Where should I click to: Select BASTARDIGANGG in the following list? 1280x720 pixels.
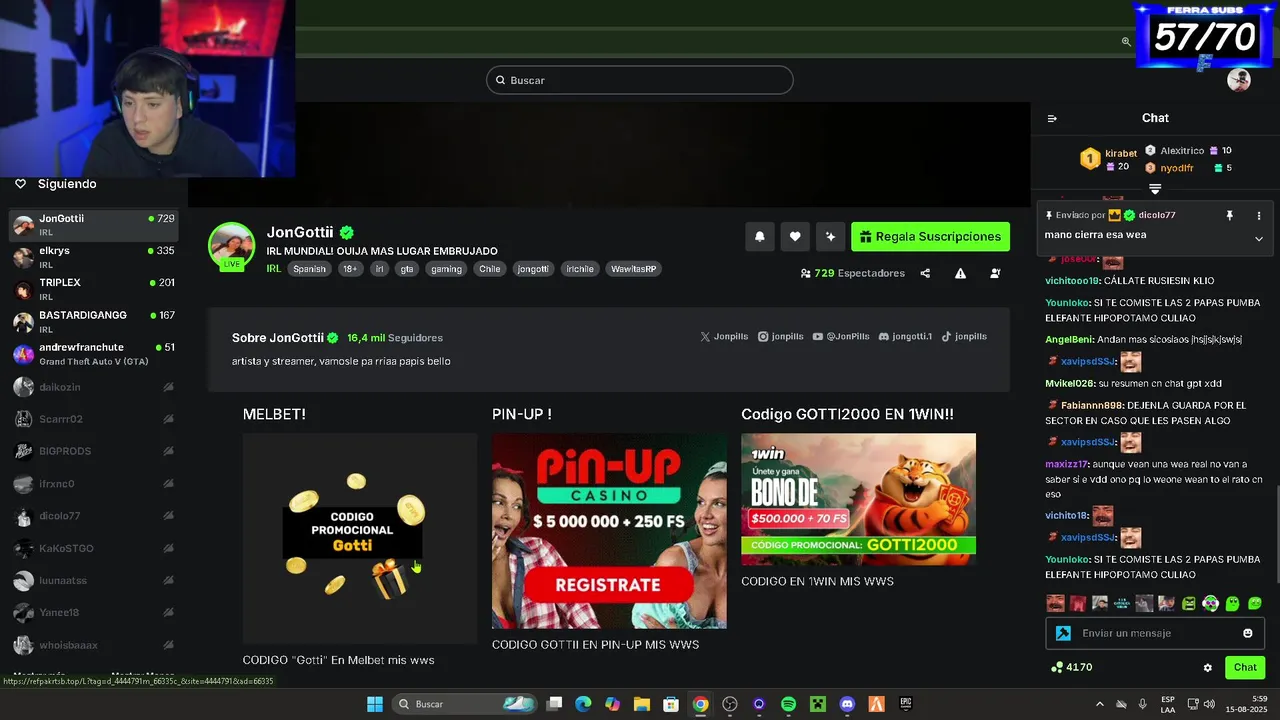93,321
